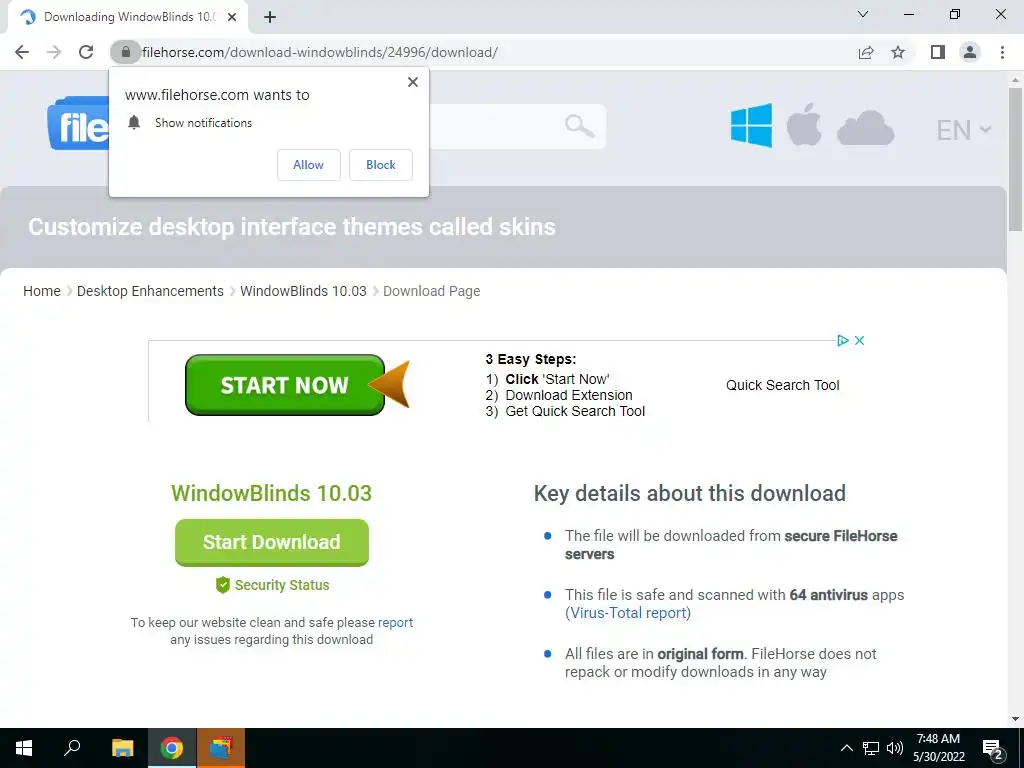This screenshot has height=768, width=1024.
Task: Open the Windows Start menu
Action: click(24, 748)
